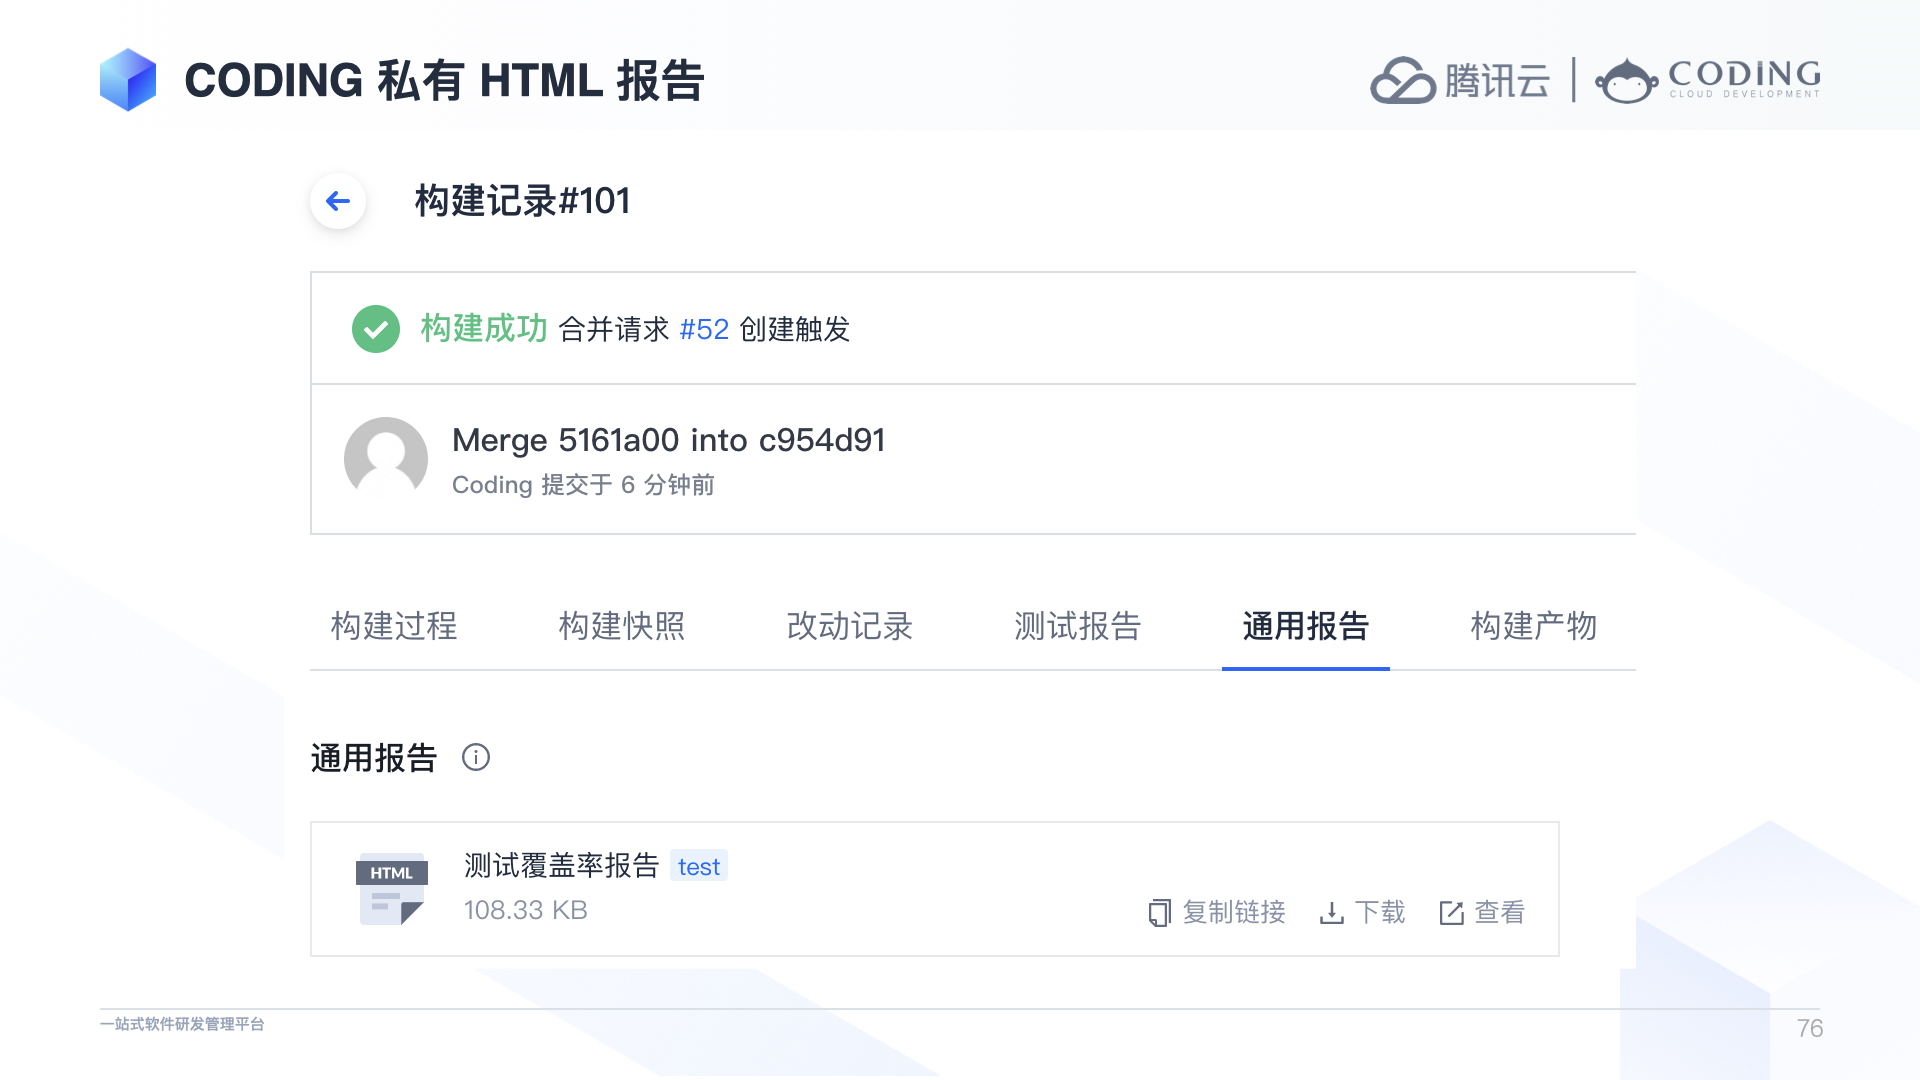
Task: Click the info icon beside 通用报告 heading
Action: (476, 757)
